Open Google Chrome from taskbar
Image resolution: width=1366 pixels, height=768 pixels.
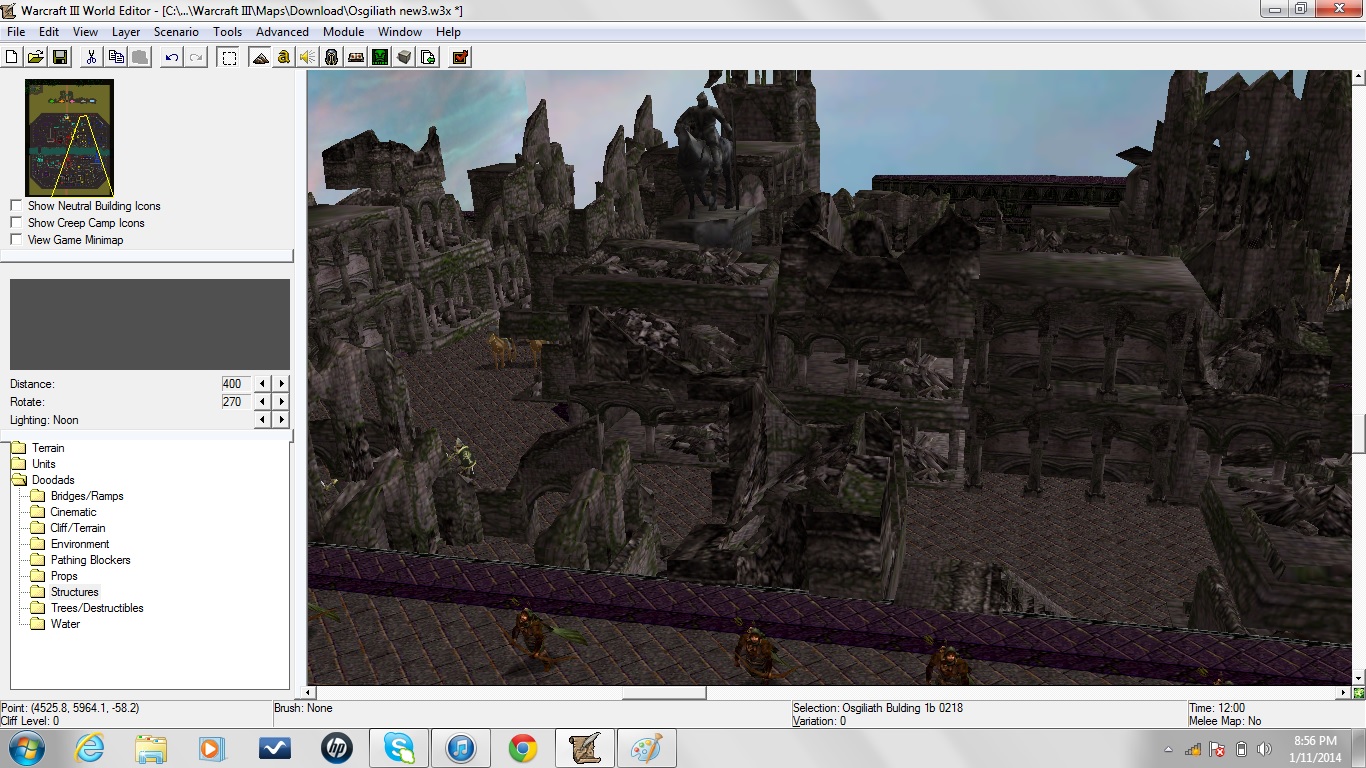(x=522, y=748)
